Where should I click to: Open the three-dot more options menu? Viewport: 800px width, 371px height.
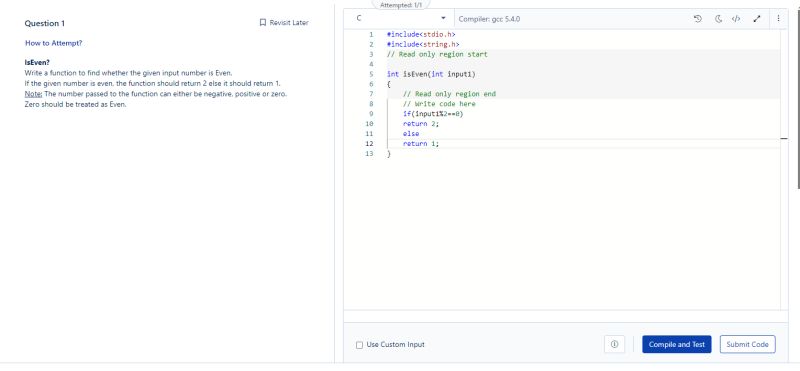[778, 18]
